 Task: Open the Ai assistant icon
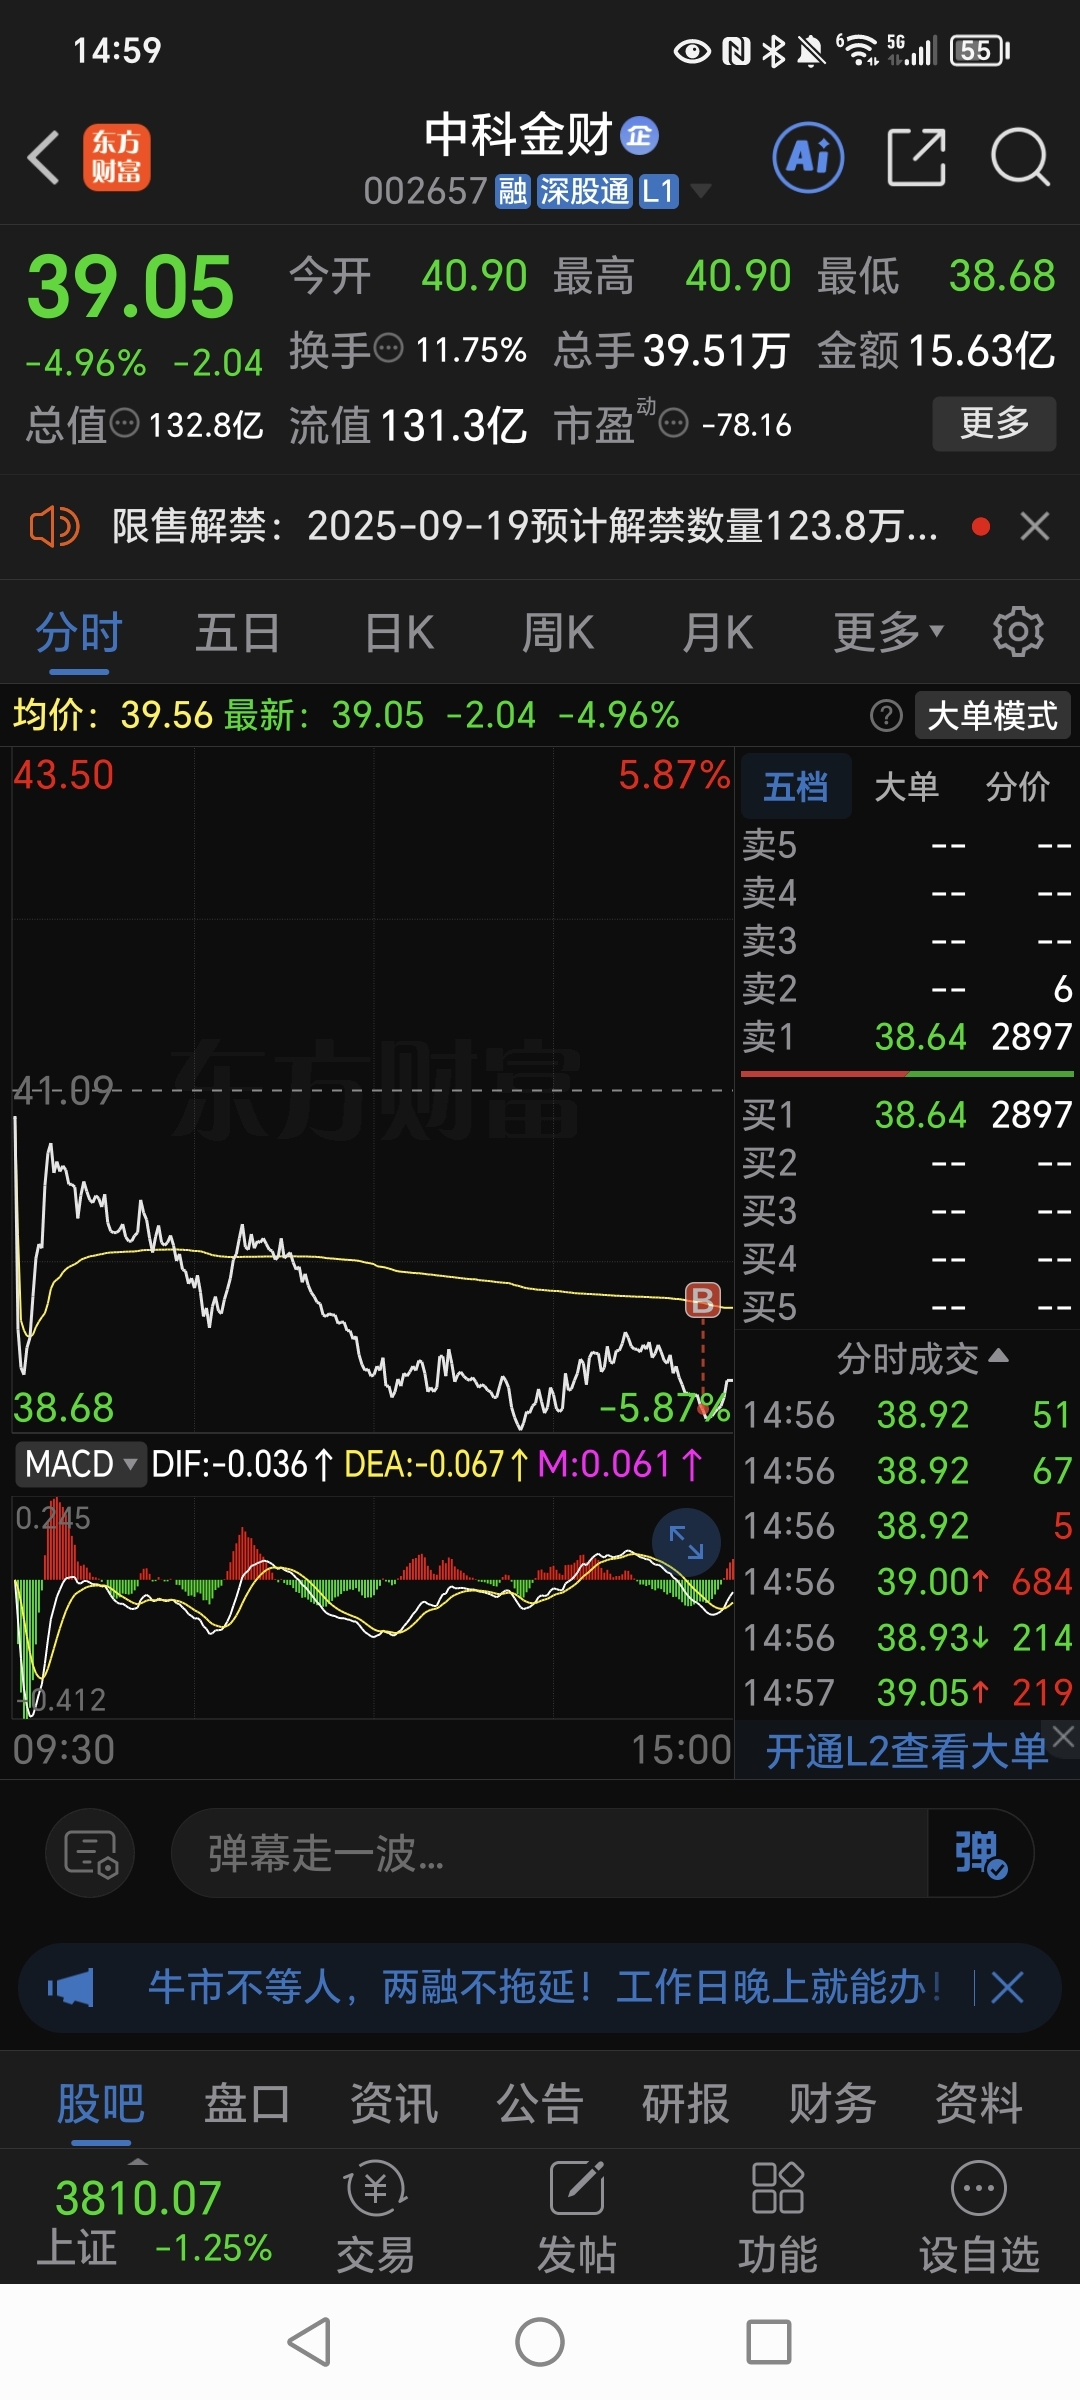tap(808, 157)
